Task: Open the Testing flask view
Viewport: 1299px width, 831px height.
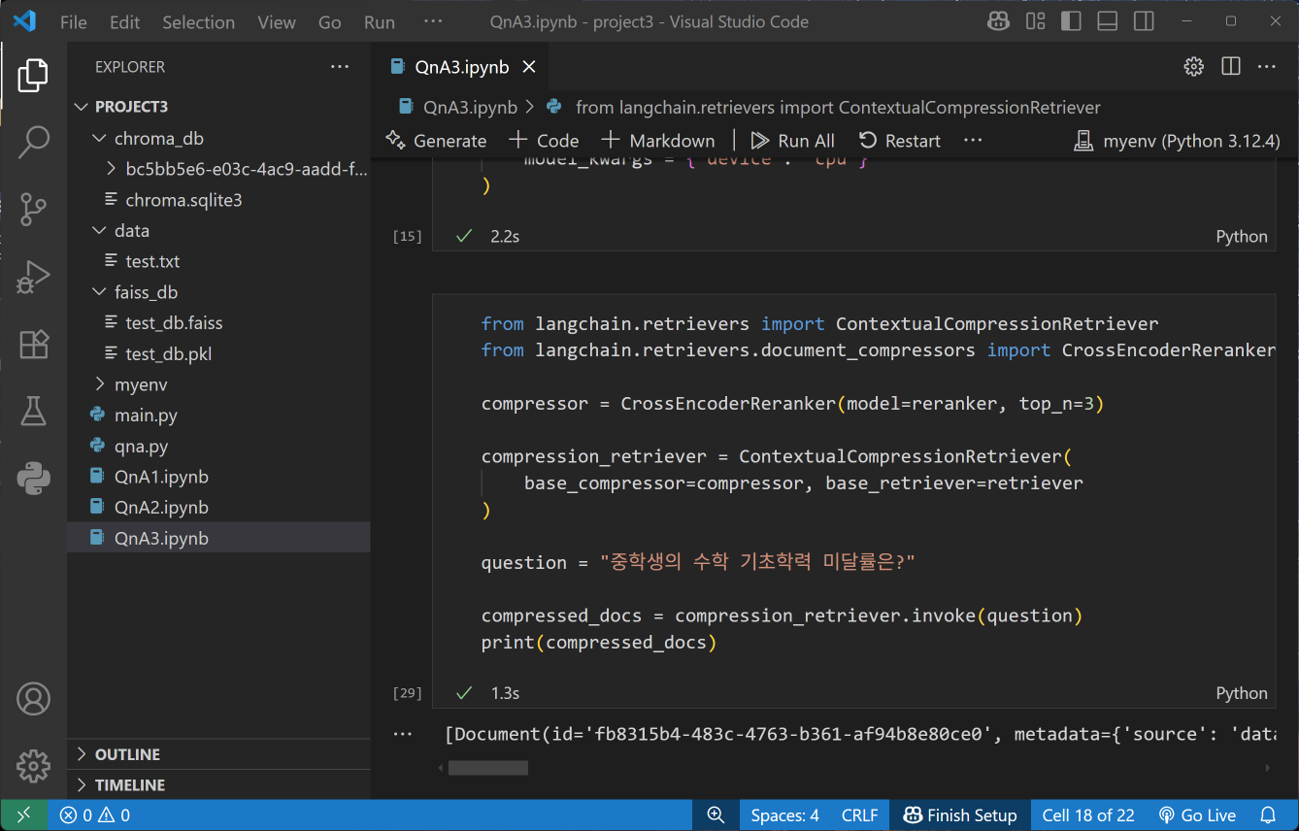Action: pos(33,411)
